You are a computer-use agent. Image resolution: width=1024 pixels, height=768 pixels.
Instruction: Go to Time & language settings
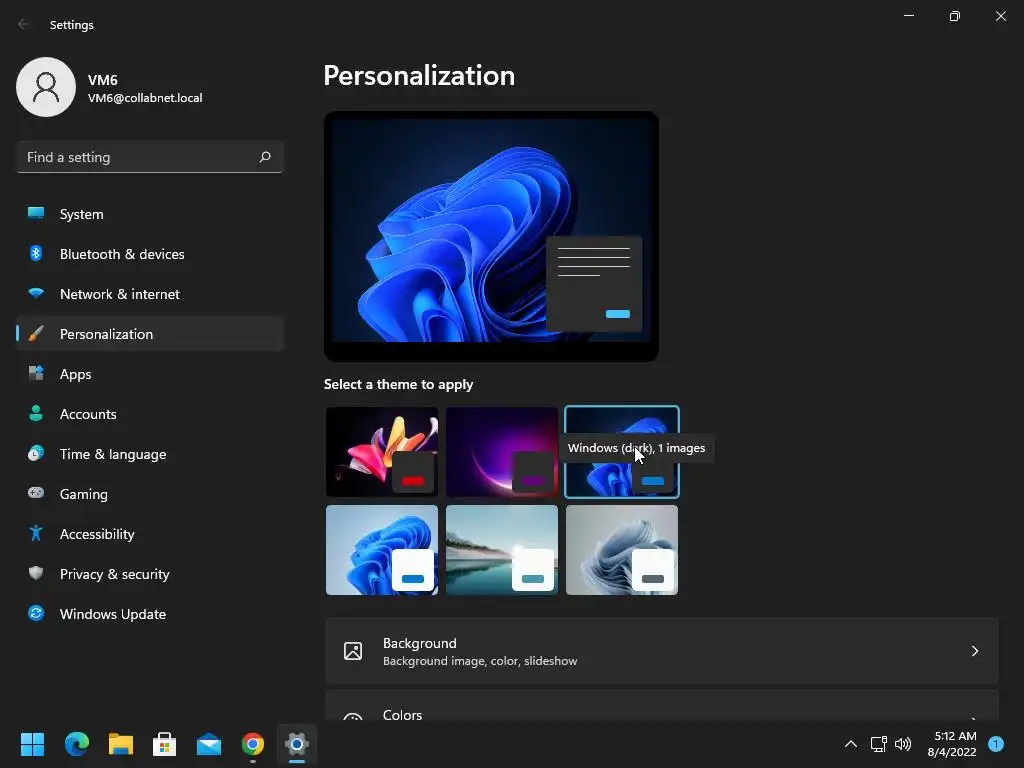pyautogui.click(x=150, y=454)
